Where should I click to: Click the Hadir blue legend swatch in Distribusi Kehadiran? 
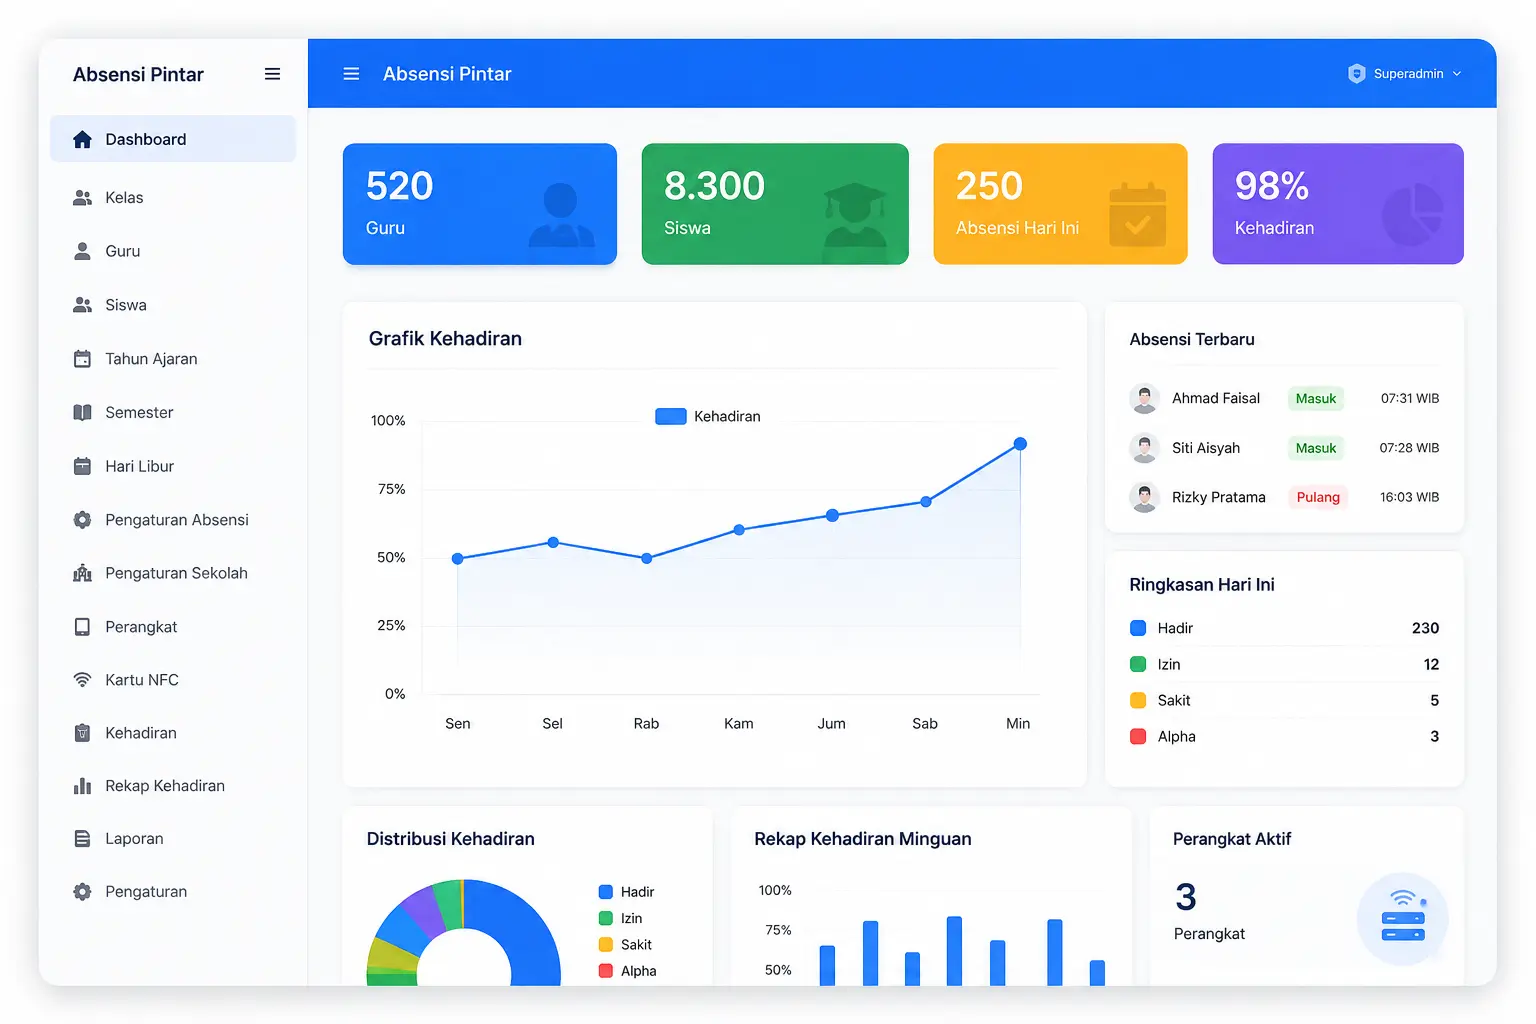coord(605,892)
